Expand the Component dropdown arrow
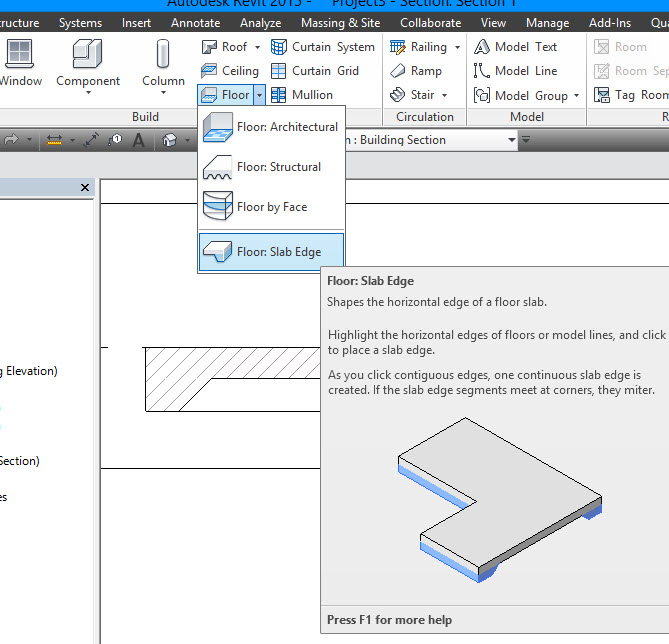Image resolution: width=669 pixels, height=644 pixels. click(88, 93)
